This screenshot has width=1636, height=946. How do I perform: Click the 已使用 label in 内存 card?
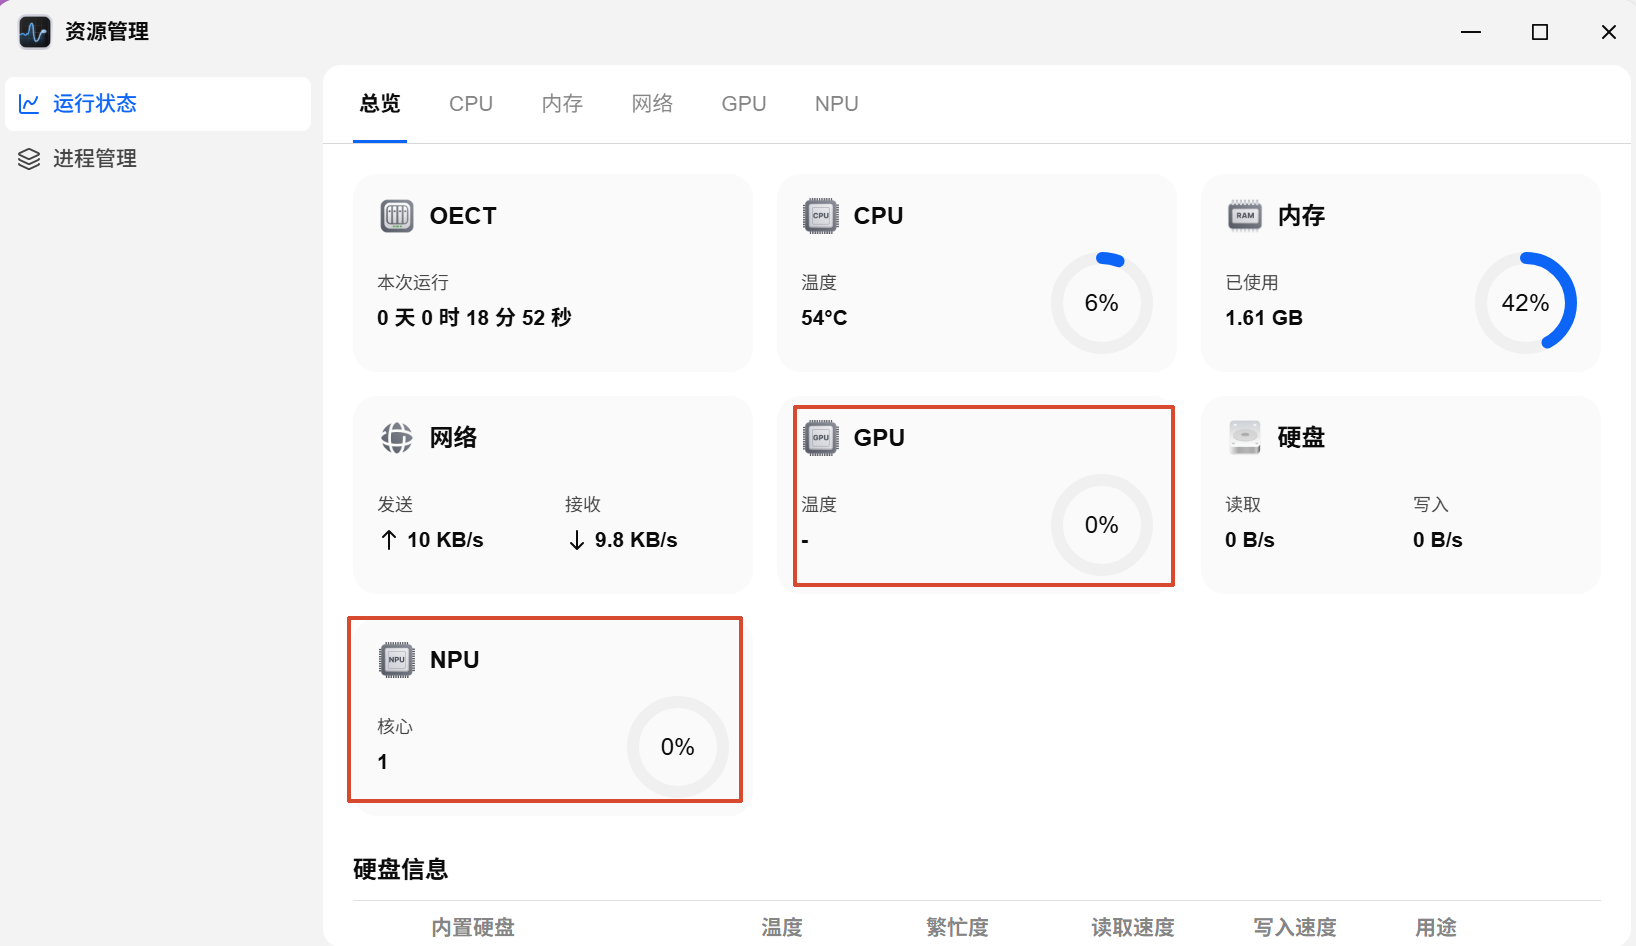[x=1252, y=283]
